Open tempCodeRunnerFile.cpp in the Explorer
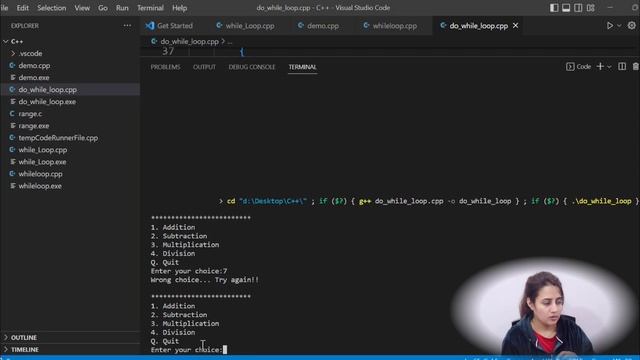The height and width of the screenshot is (360, 640). pyautogui.click(x=58, y=138)
